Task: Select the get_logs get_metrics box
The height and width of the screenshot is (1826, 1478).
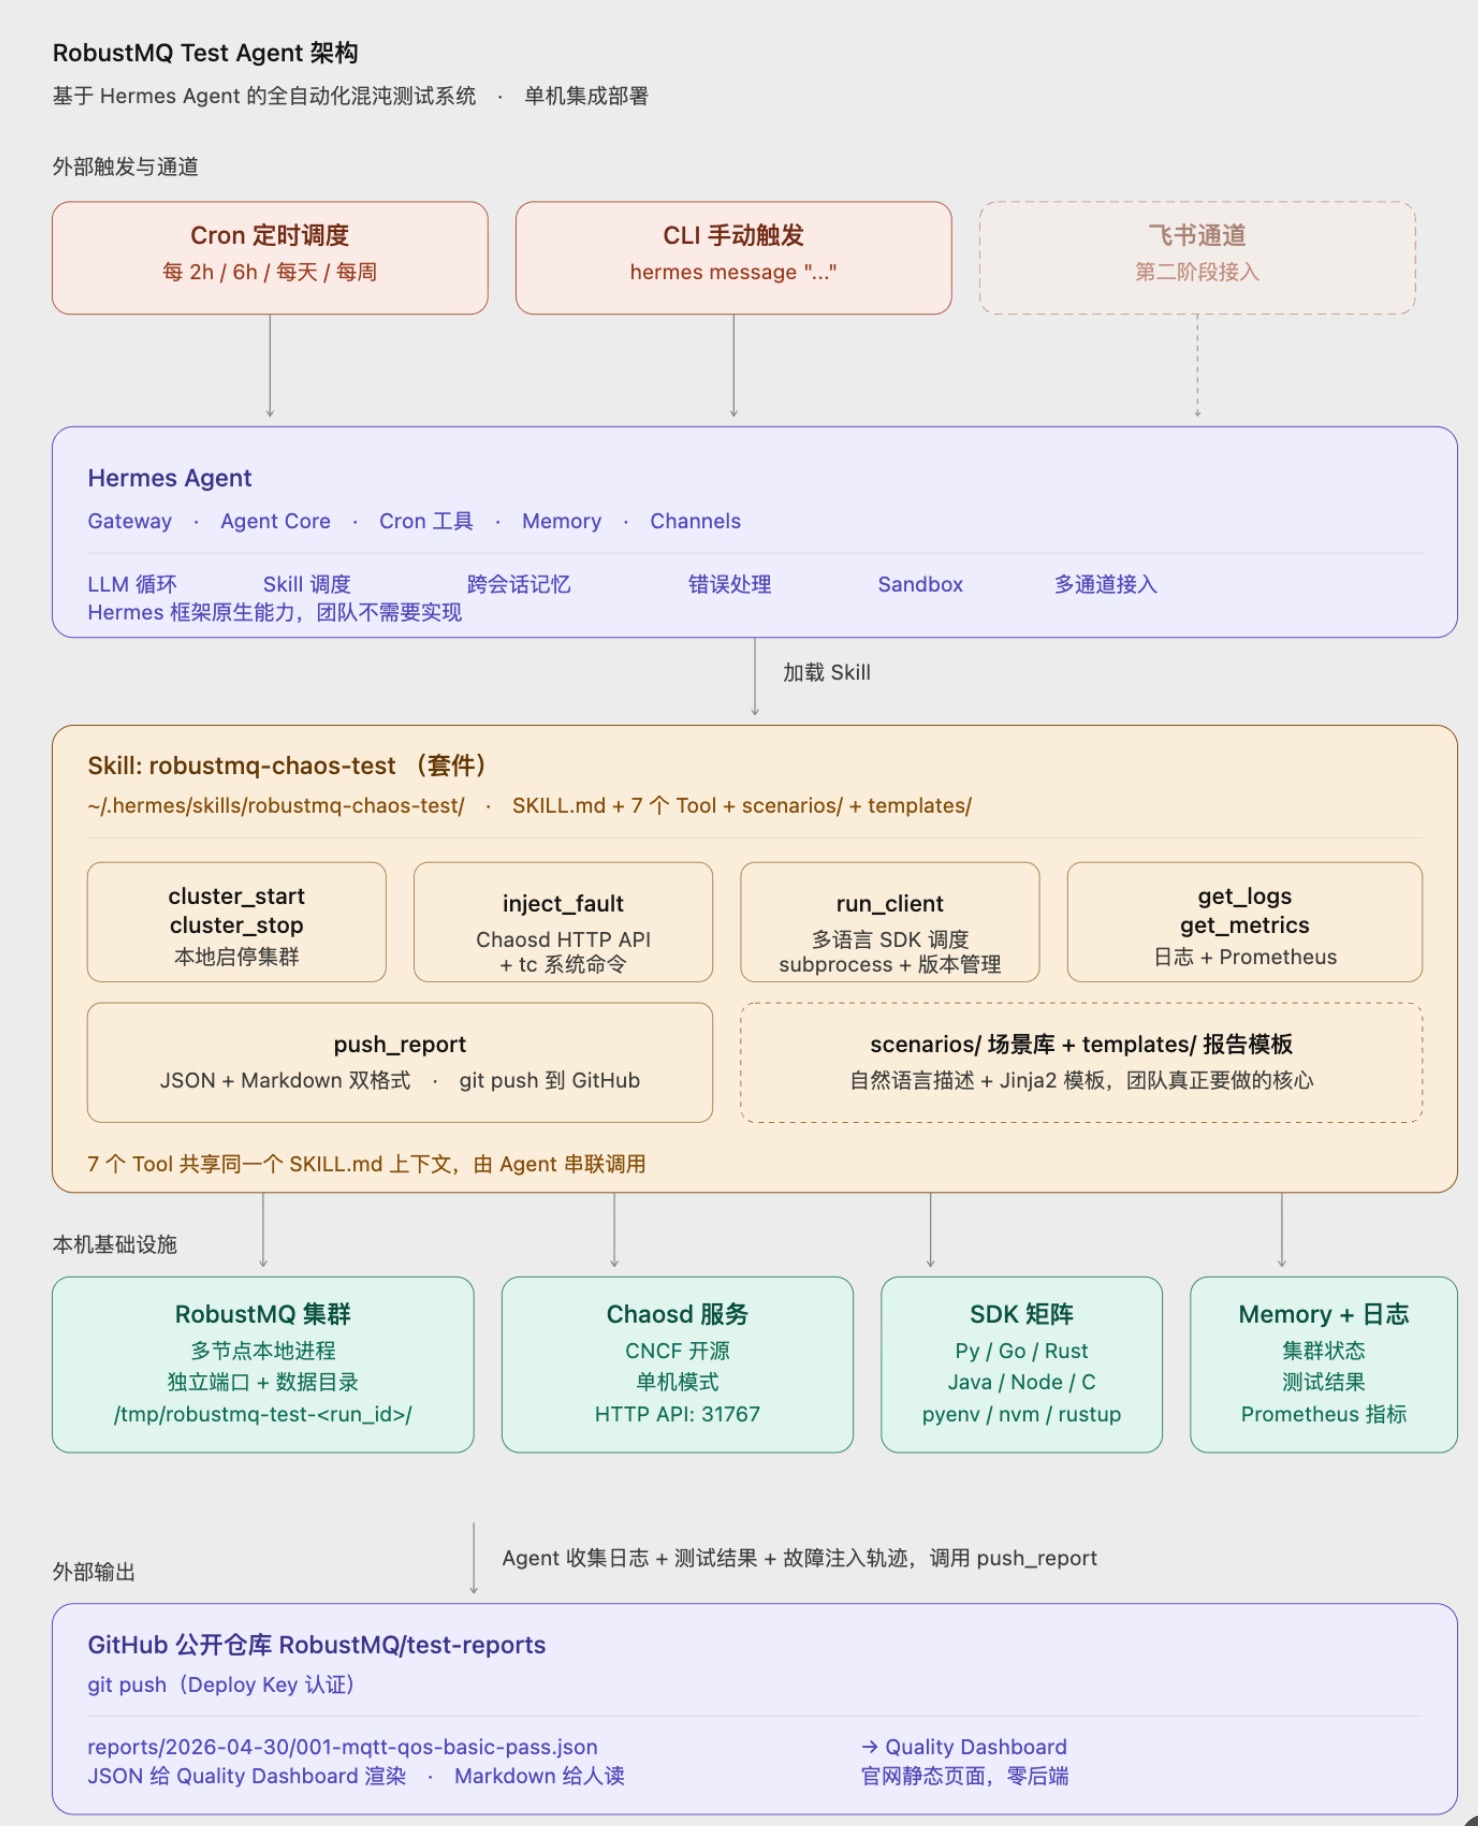Action: pyautogui.click(x=1244, y=922)
